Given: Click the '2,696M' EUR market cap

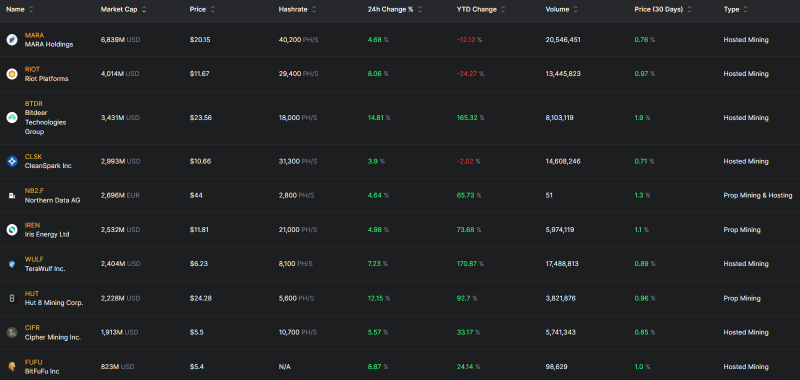Looking at the screenshot, I should click(x=113, y=195).
